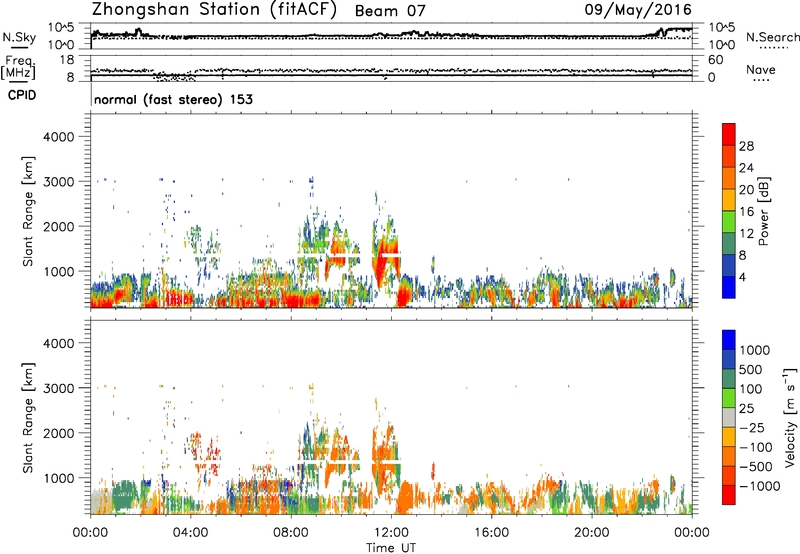Select the 16 label on power colorbar
This screenshot has height=554, width=800.
pos(746,212)
